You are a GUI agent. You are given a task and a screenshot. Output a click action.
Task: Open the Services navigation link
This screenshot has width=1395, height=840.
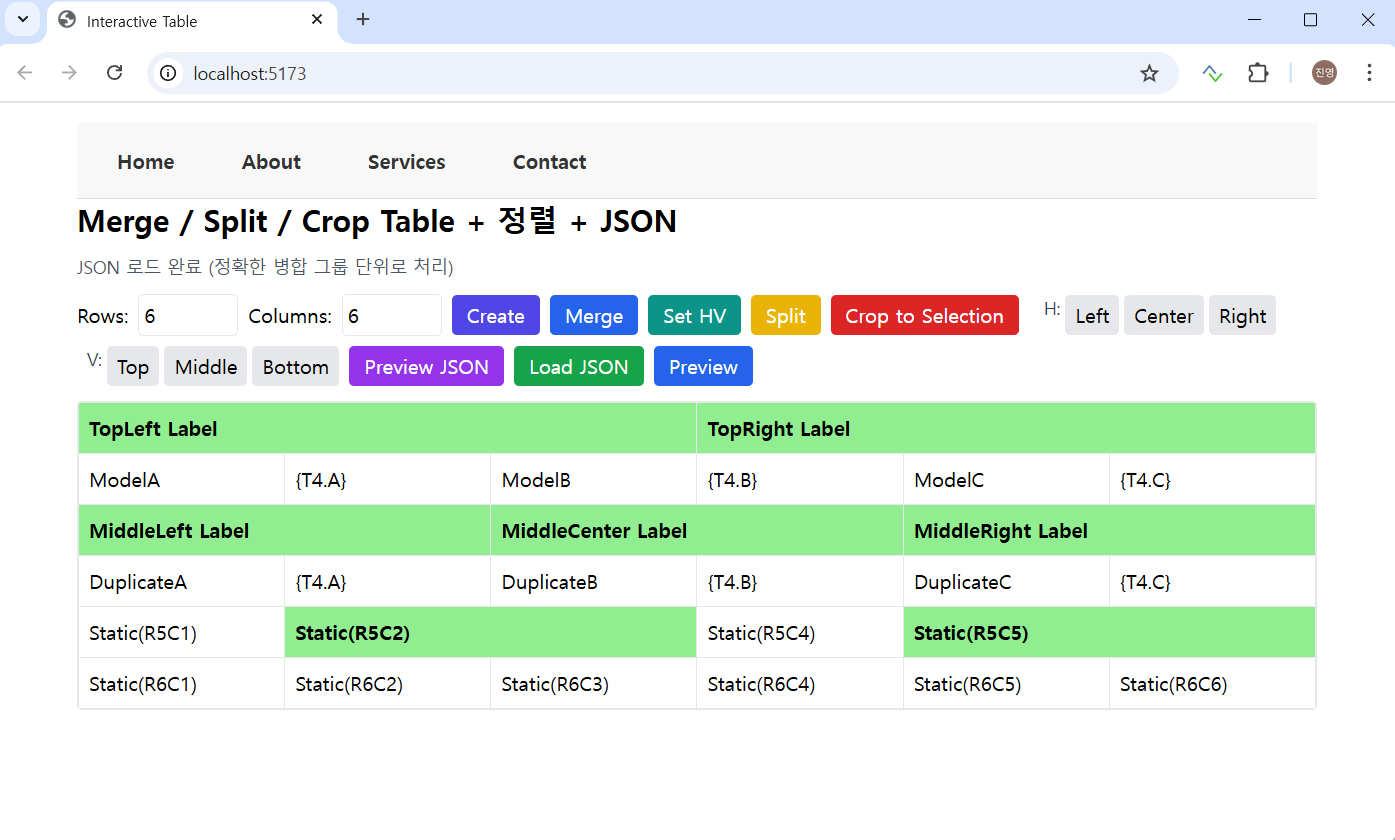pyautogui.click(x=406, y=162)
